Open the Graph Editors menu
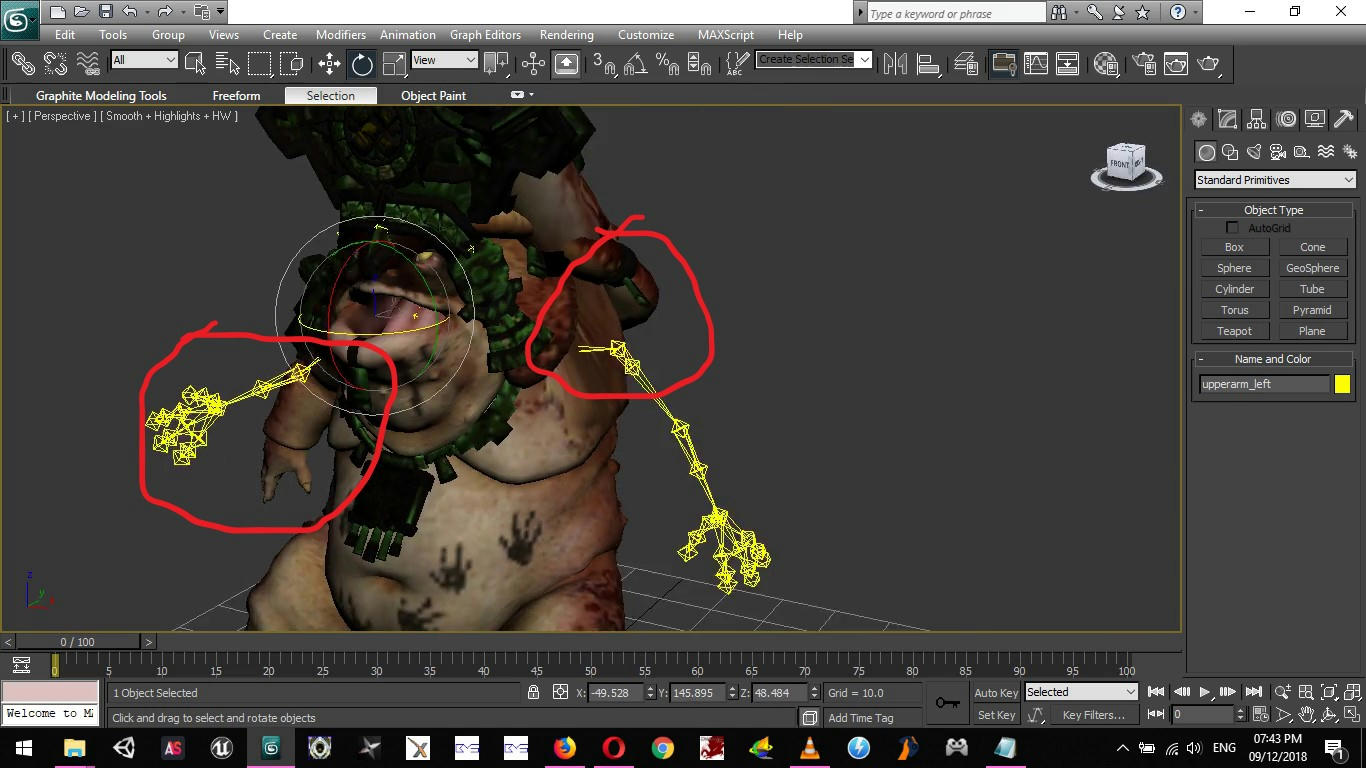Image resolution: width=1366 pixels, height=768 pixels. tap(485, 35)
